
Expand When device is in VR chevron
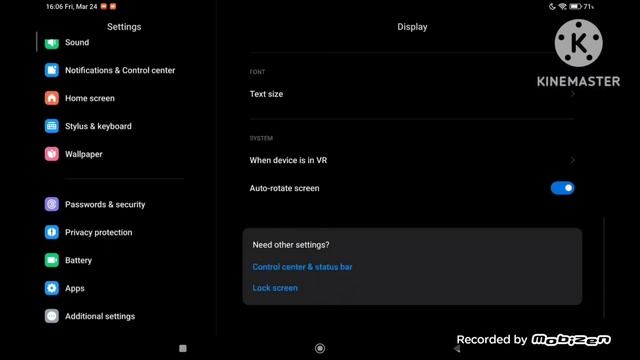tap(573, 160)
